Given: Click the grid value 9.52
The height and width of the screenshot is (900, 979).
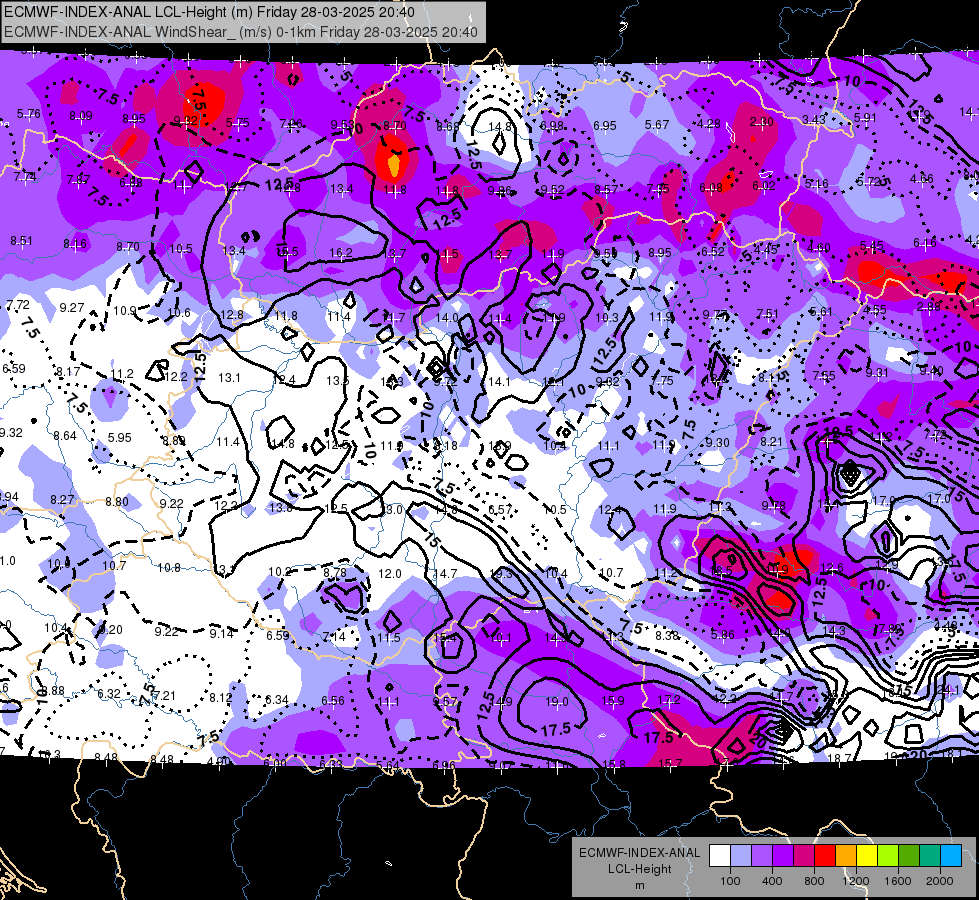Looking at the screenshot, I should point(553,189).
